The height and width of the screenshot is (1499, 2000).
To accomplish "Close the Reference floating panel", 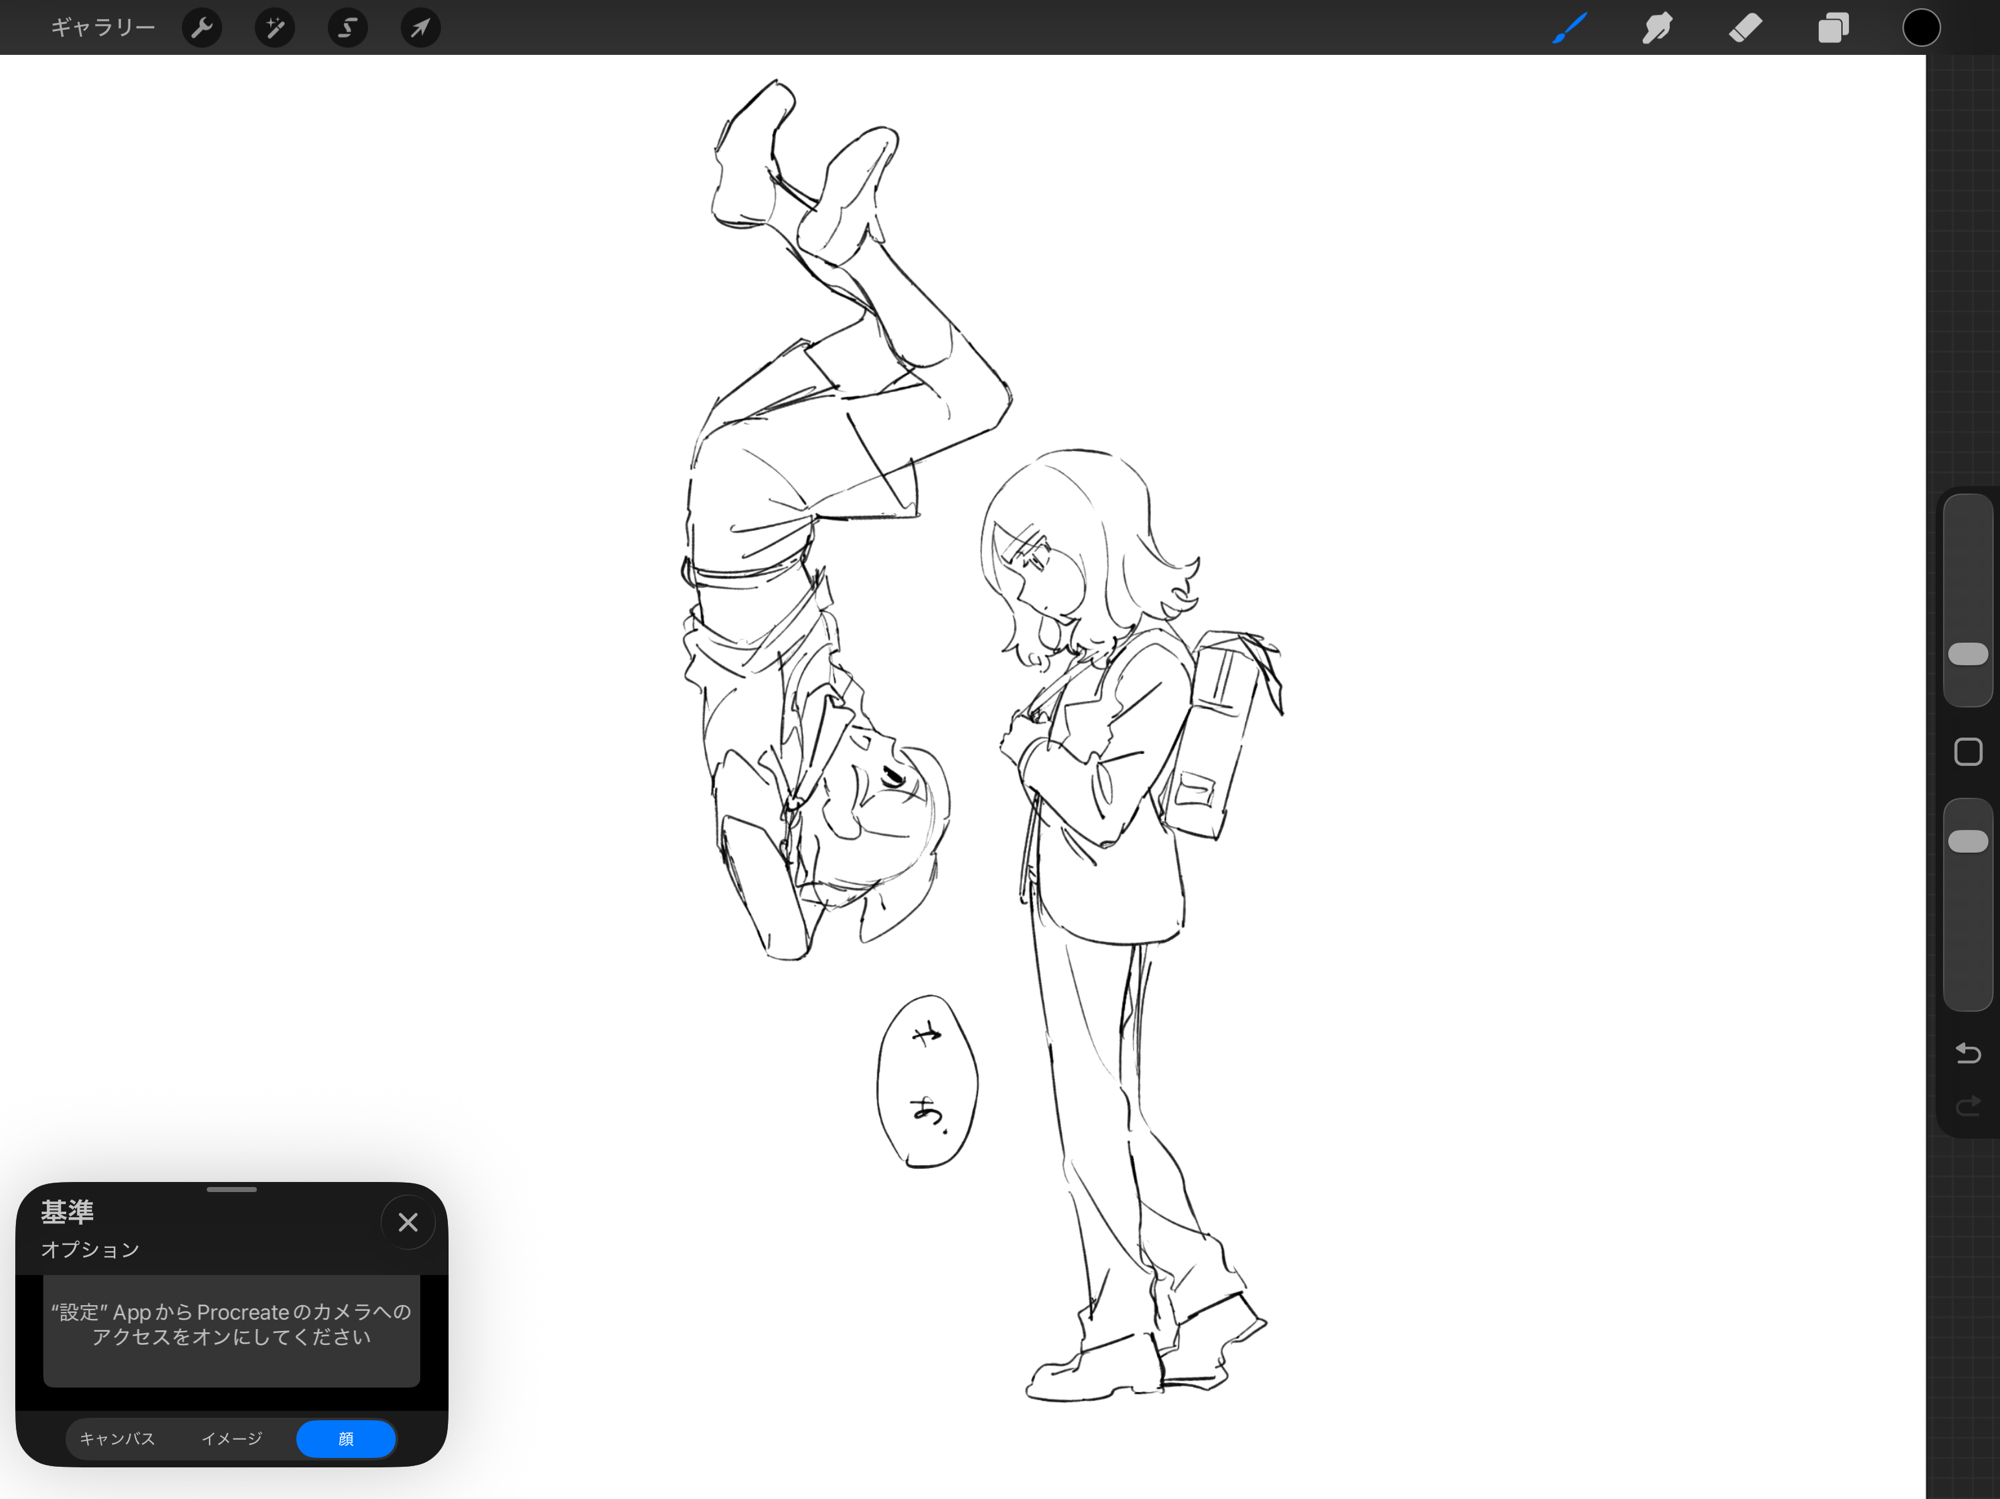I will (x=407, y=1222).
